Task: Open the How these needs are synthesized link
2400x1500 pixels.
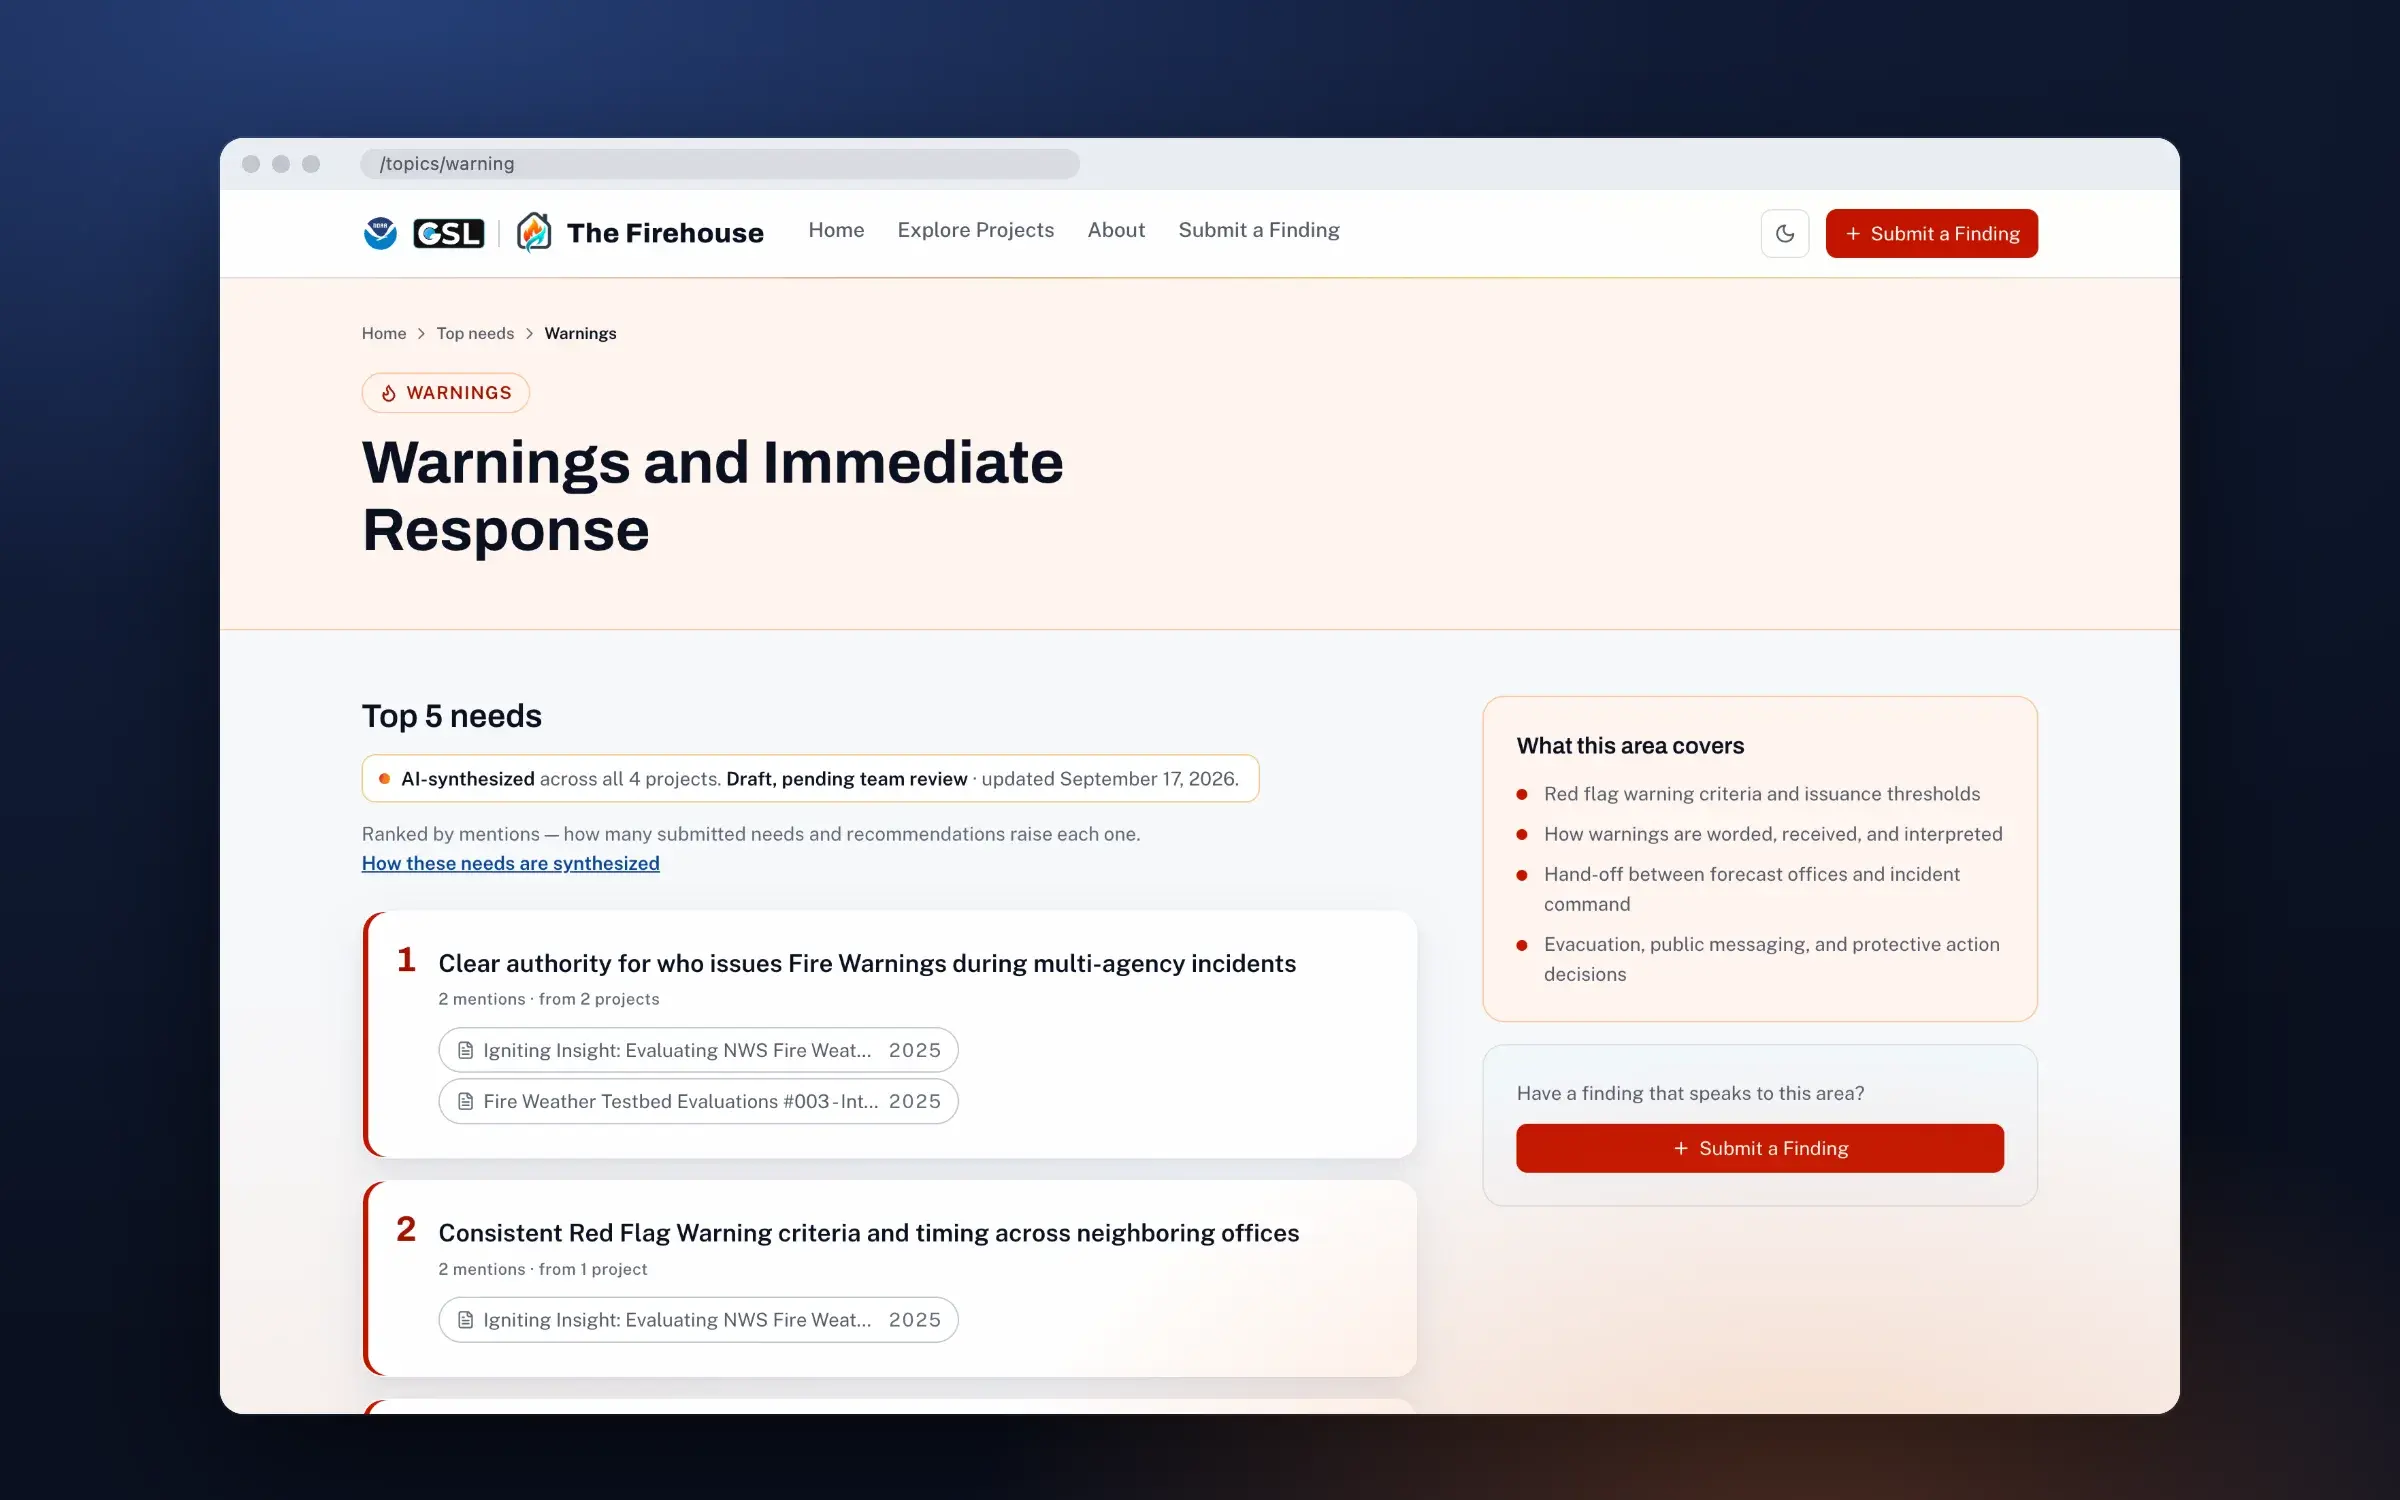Action: pyautogui.click(x=510, y=863)
